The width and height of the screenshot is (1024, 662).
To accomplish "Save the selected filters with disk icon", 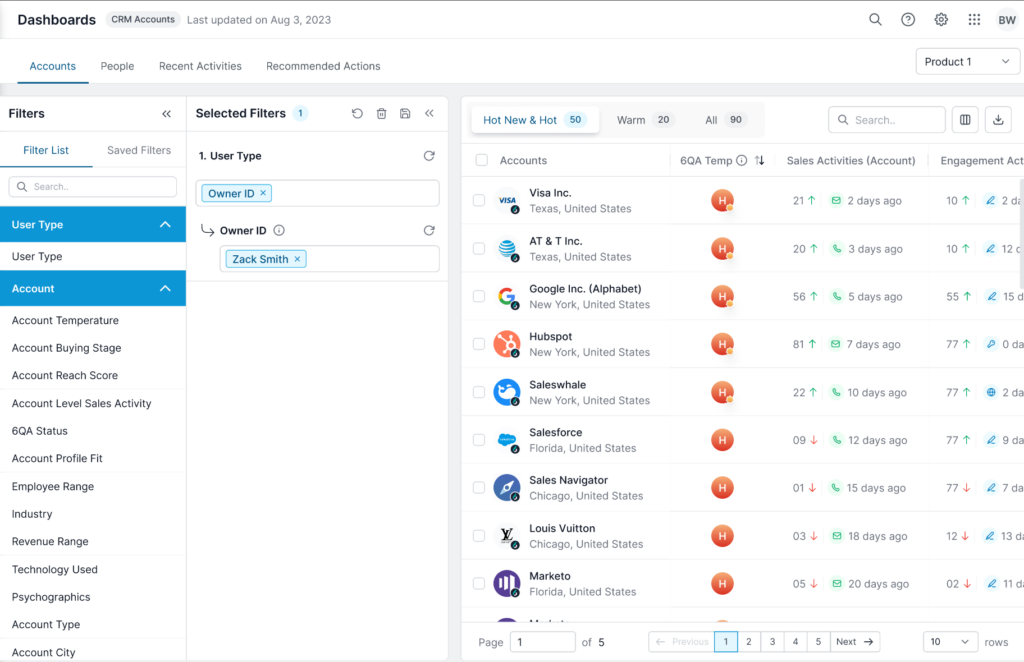I will click(405, 114).
